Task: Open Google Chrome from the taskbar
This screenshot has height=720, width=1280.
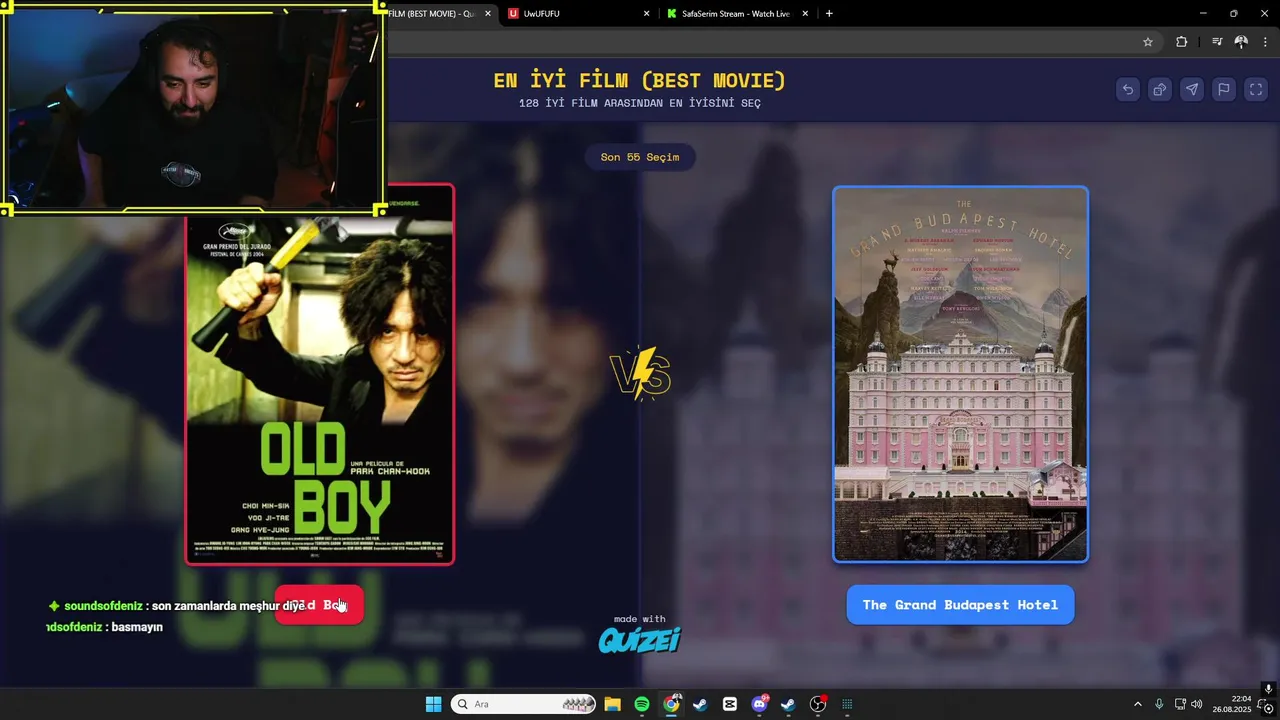Action: 671,704
